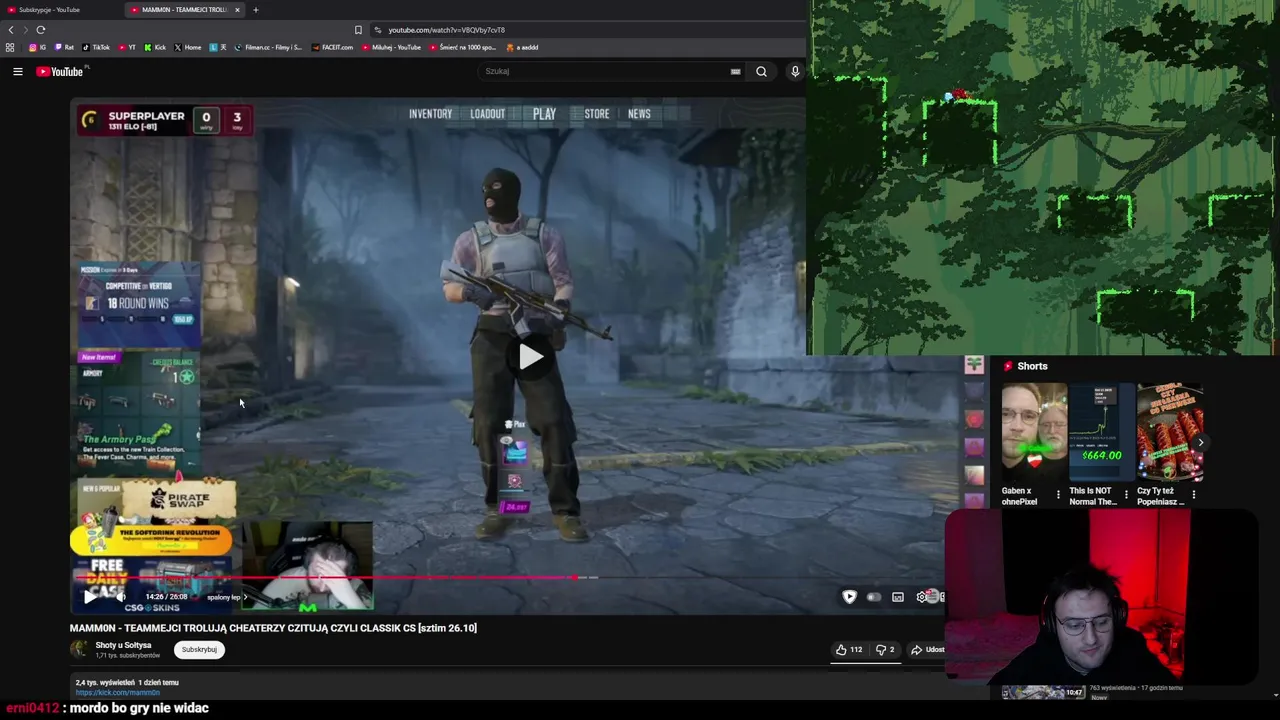Show next shorts with the right chevron
The width and height of the screenshot is (1280, 720).
(1201, 442)
